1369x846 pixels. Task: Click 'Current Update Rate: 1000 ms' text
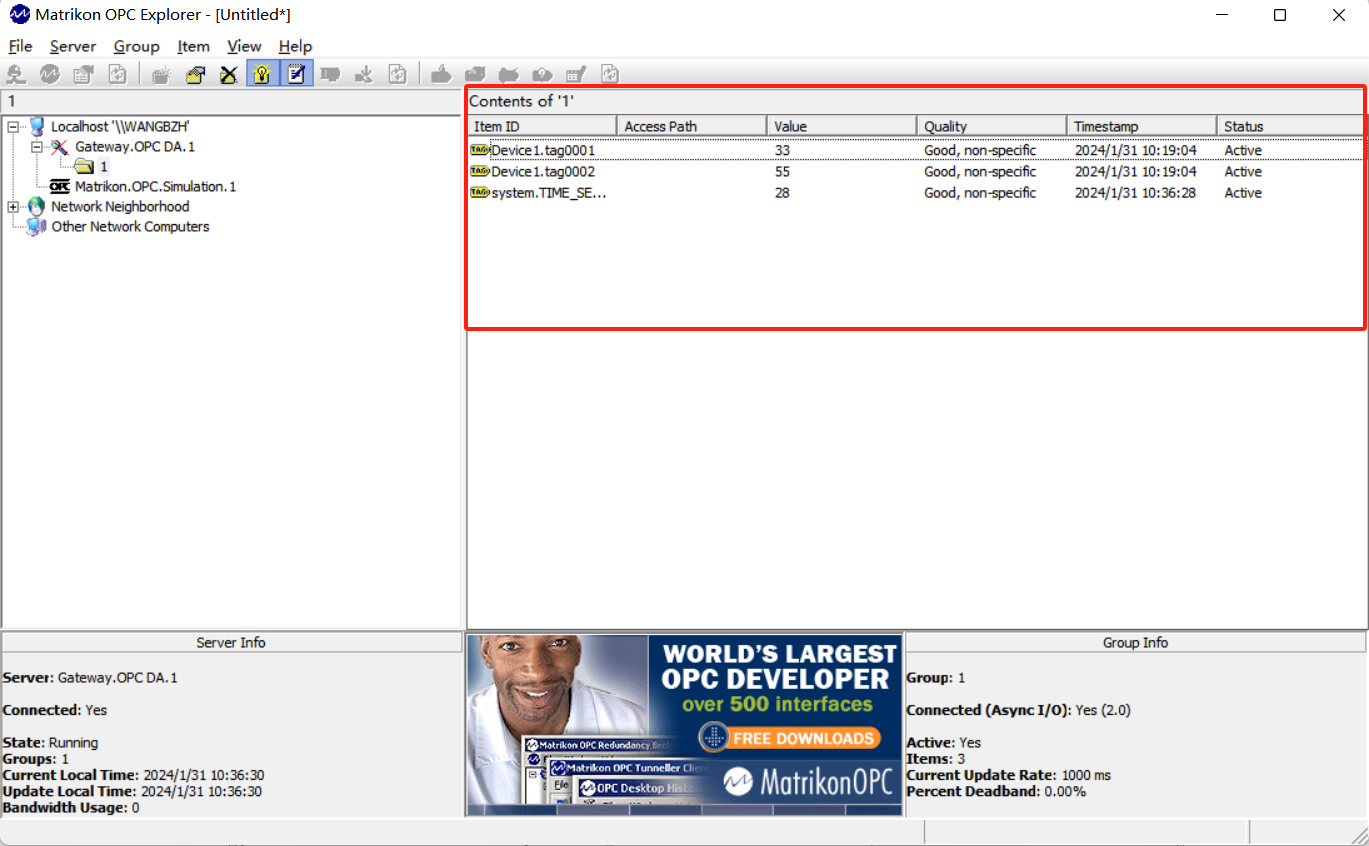coord(1008,775)
